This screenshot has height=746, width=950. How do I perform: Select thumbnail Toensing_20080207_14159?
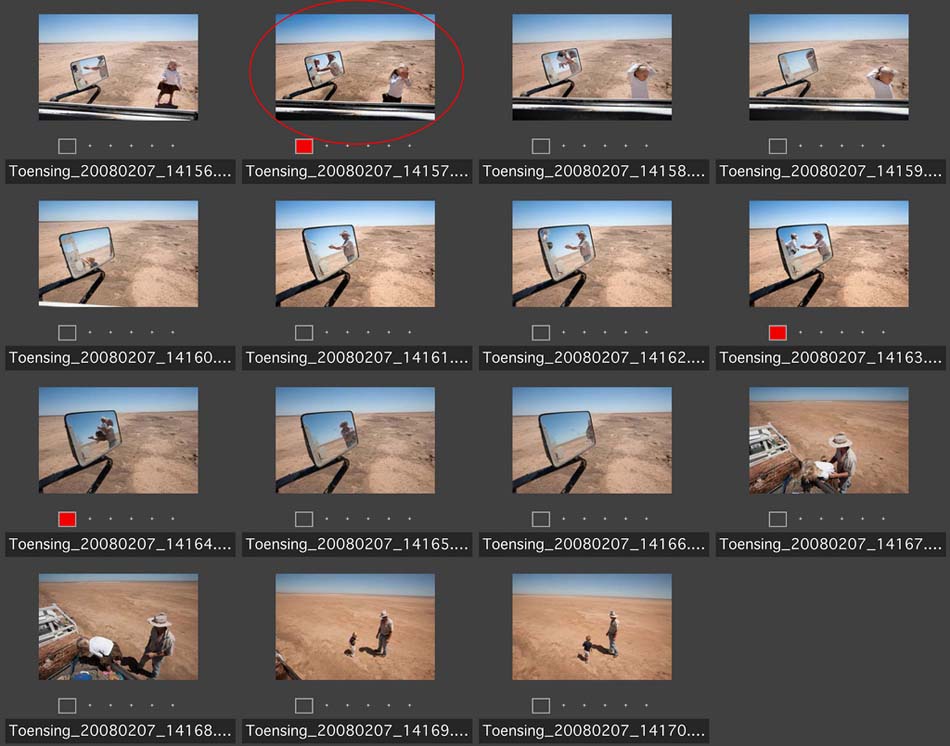pyautogui.click(x=829, y=67)
